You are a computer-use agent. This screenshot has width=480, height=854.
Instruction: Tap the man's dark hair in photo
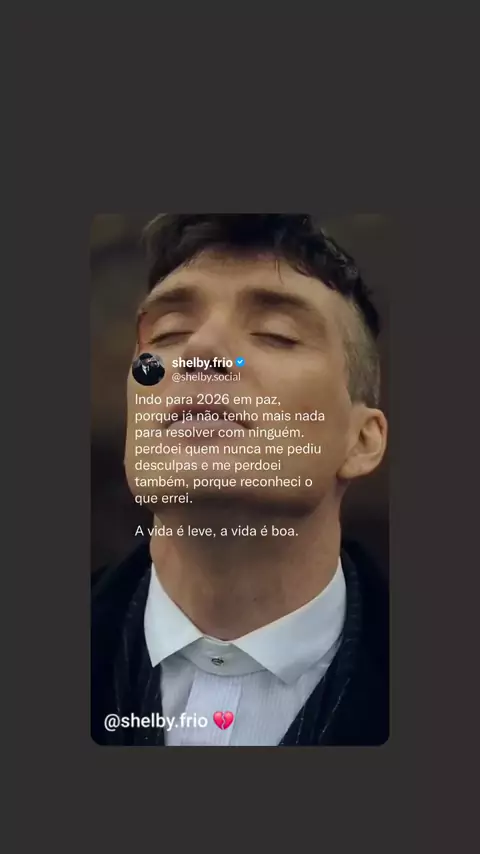[262, 245]
